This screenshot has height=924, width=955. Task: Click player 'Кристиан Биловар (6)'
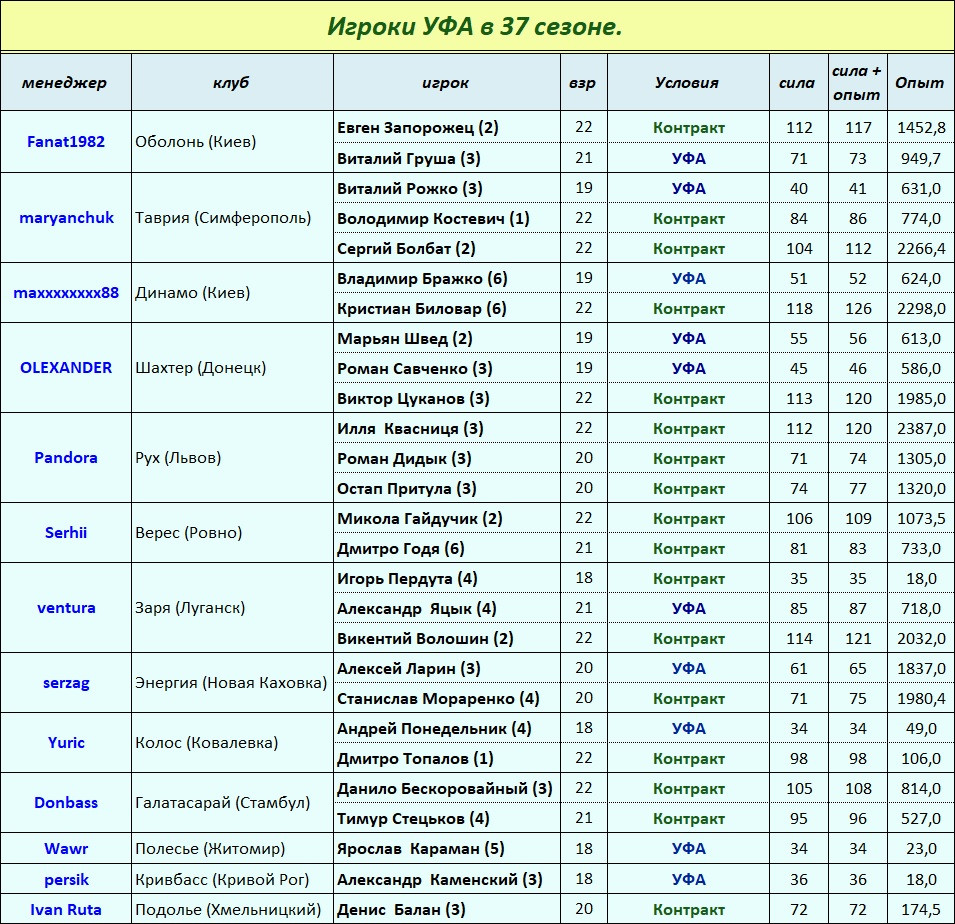pyautogui.click(x=421, y=309)
